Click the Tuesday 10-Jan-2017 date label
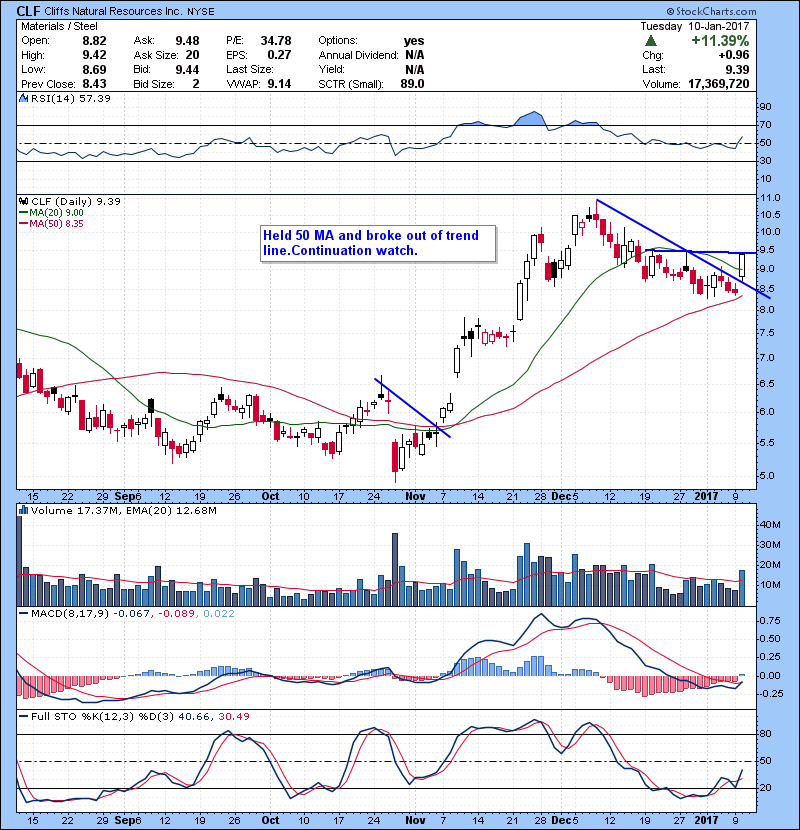800x830 pixels. pyautogui.click(x=695, y=26)
